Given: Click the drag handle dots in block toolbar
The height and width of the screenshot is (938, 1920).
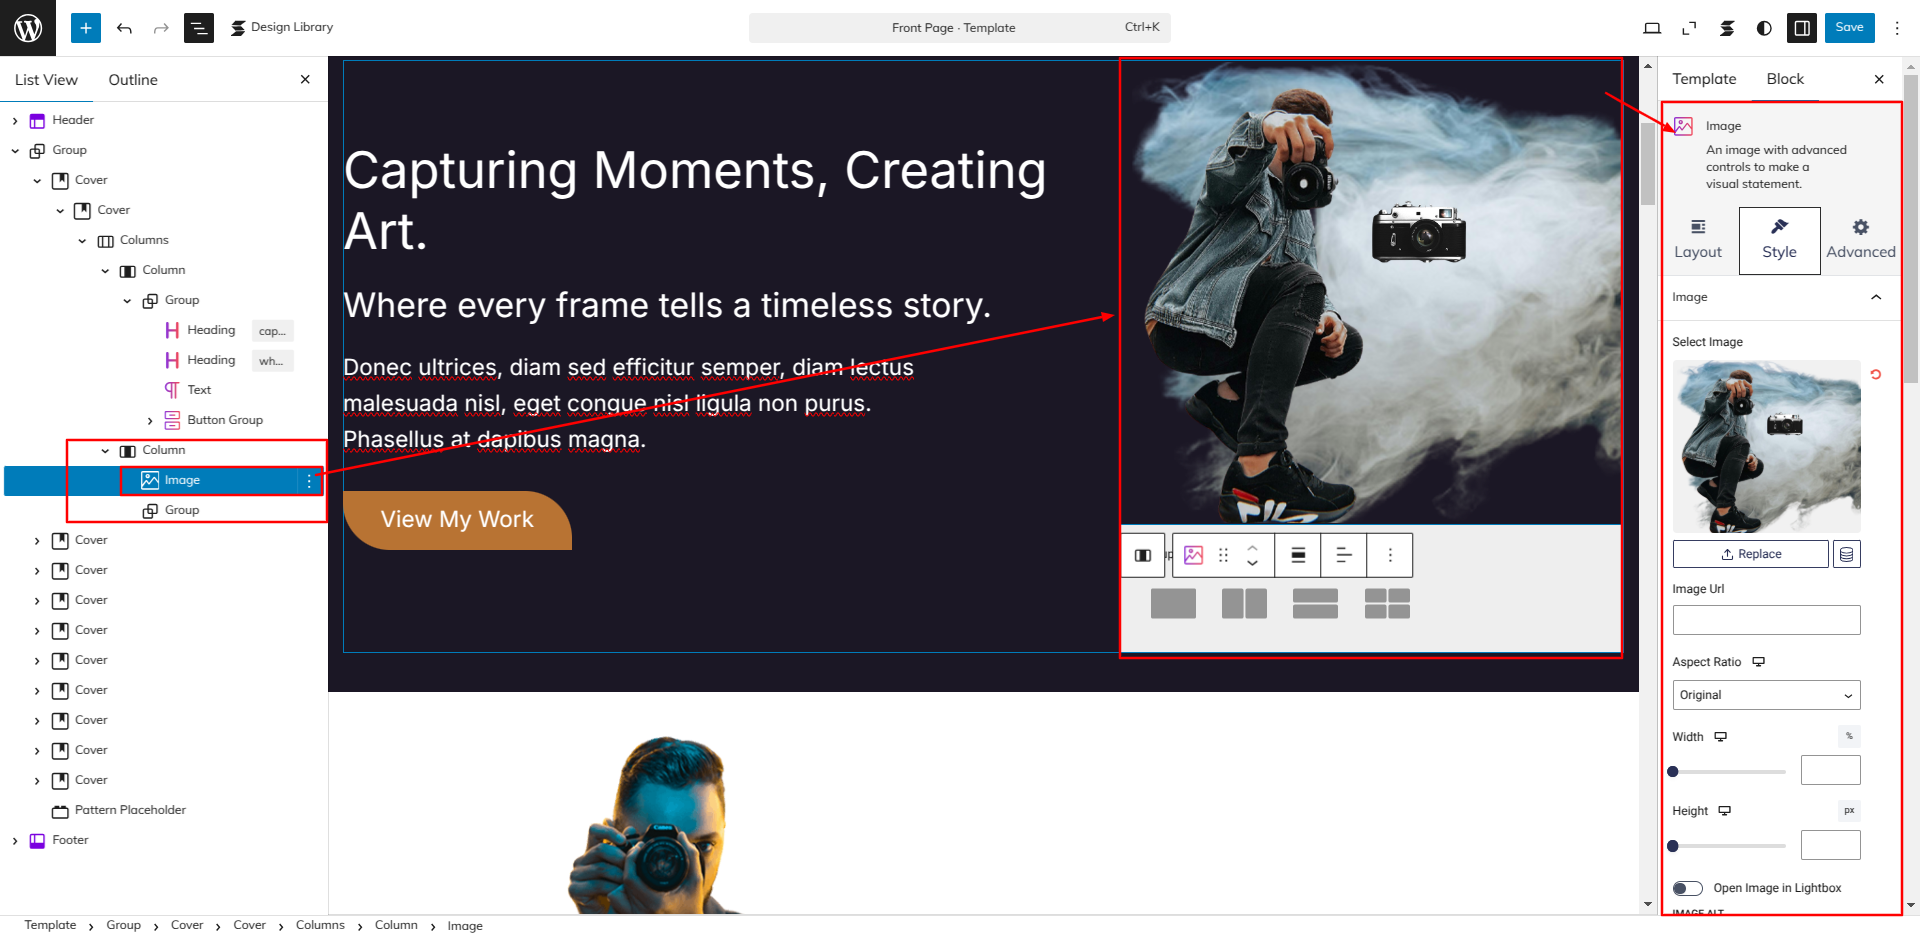Looking at the screenshot, I should [1223, 556].
